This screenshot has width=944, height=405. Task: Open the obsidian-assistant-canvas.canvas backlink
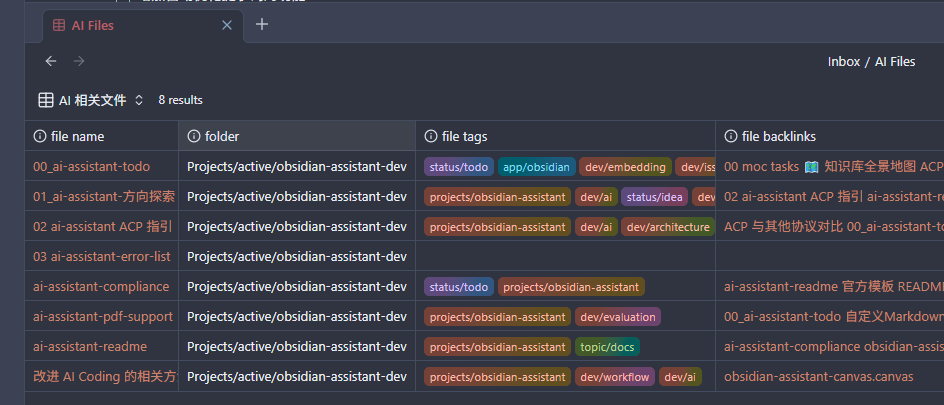click(x=818, y=377)
